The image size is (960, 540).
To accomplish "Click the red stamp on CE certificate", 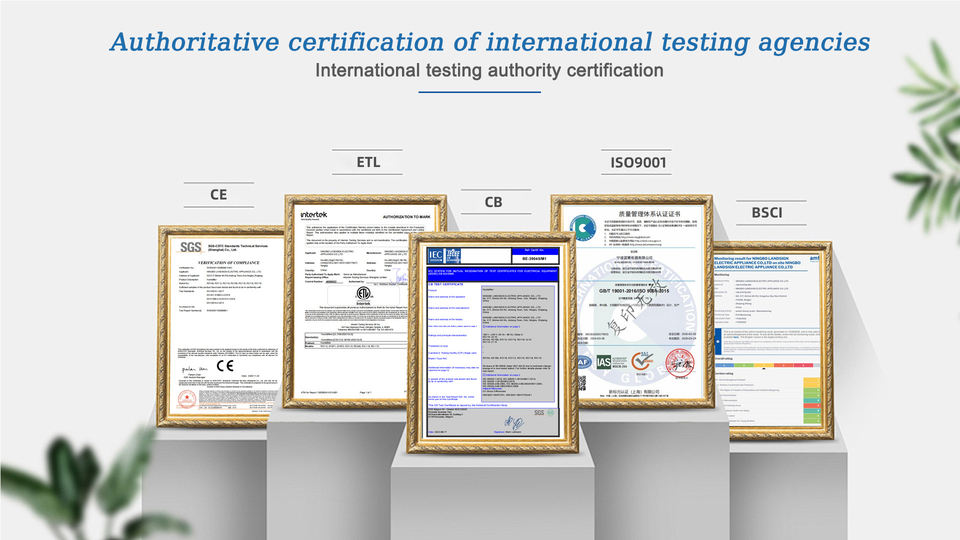I will coord(187,398).
